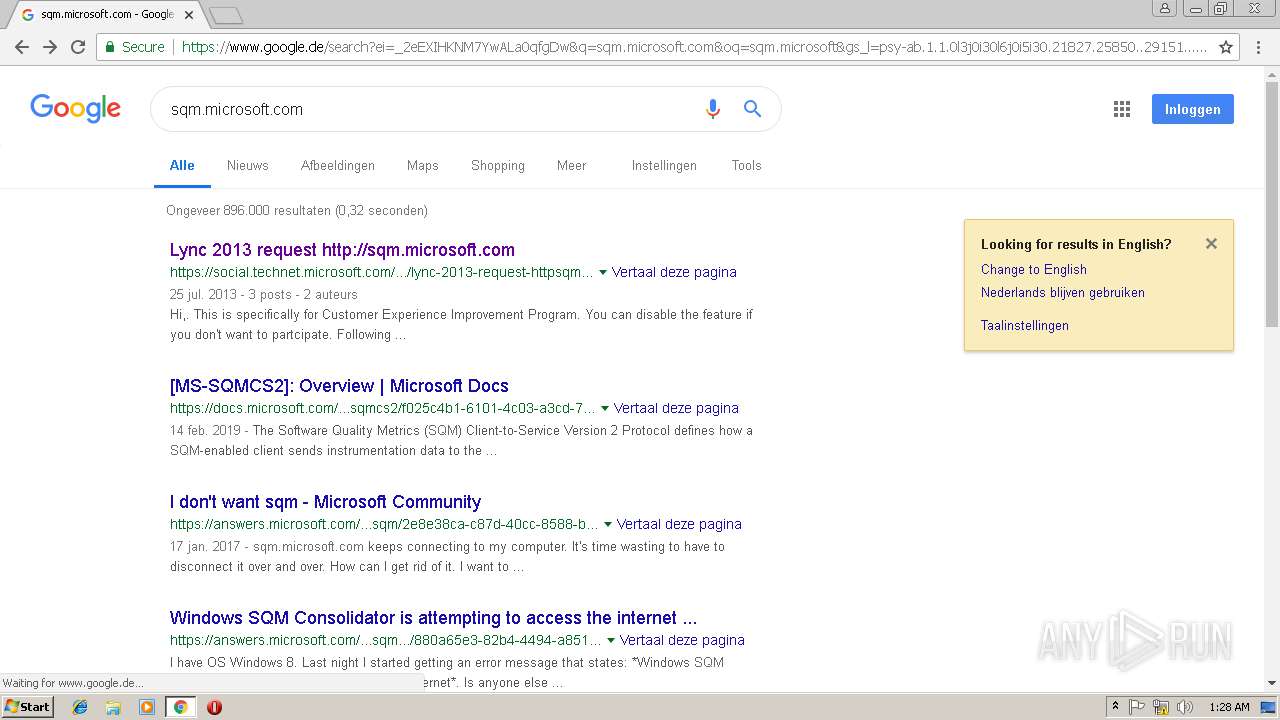Switch to the Alle results tab
This screenshot has width=1280, height=720.
(182, 166)
